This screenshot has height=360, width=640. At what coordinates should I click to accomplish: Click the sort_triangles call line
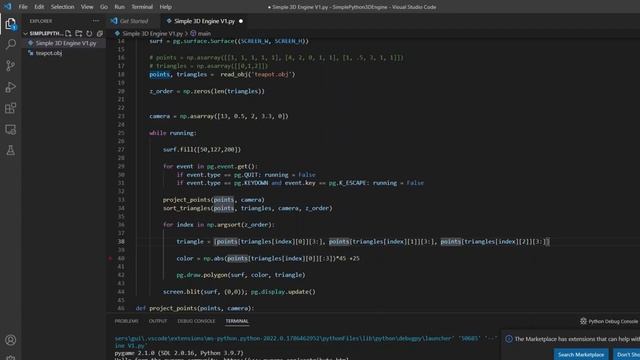(248, 208)
